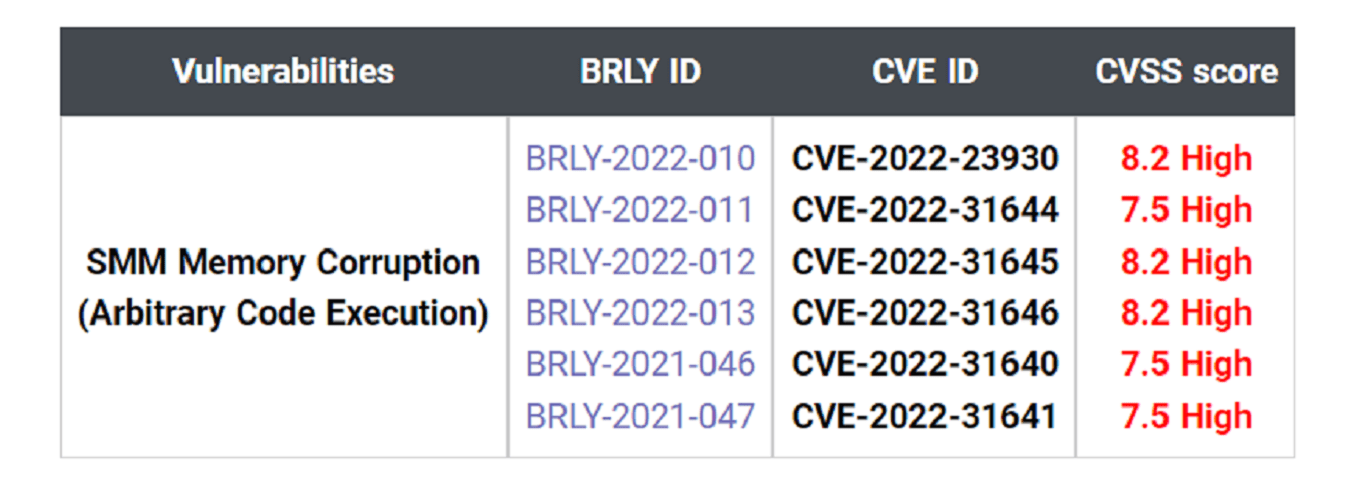Click the BRLY ID column header

tap(640, 72)
